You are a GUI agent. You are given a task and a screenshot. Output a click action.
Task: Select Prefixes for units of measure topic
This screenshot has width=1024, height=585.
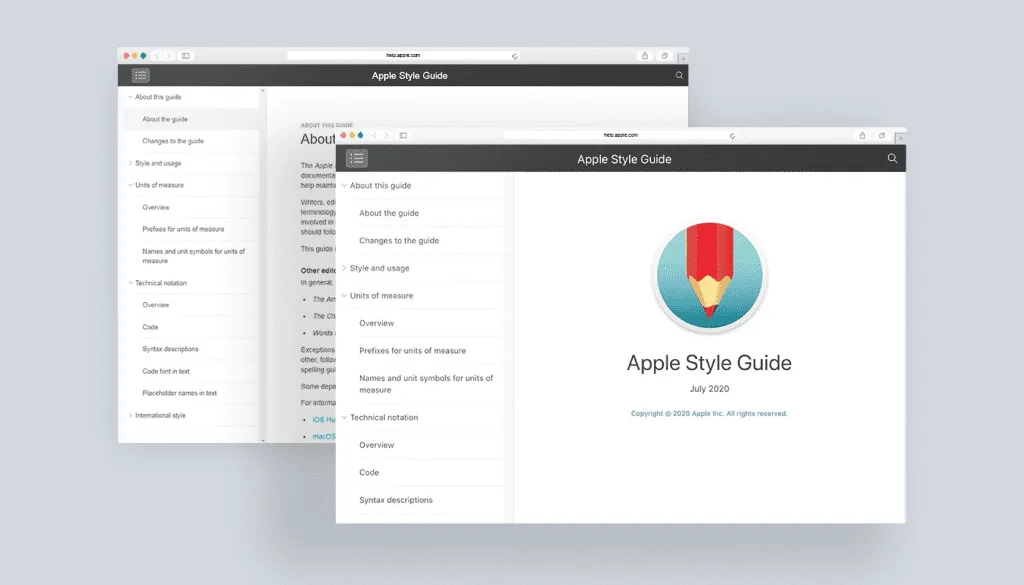click(414, 350)
